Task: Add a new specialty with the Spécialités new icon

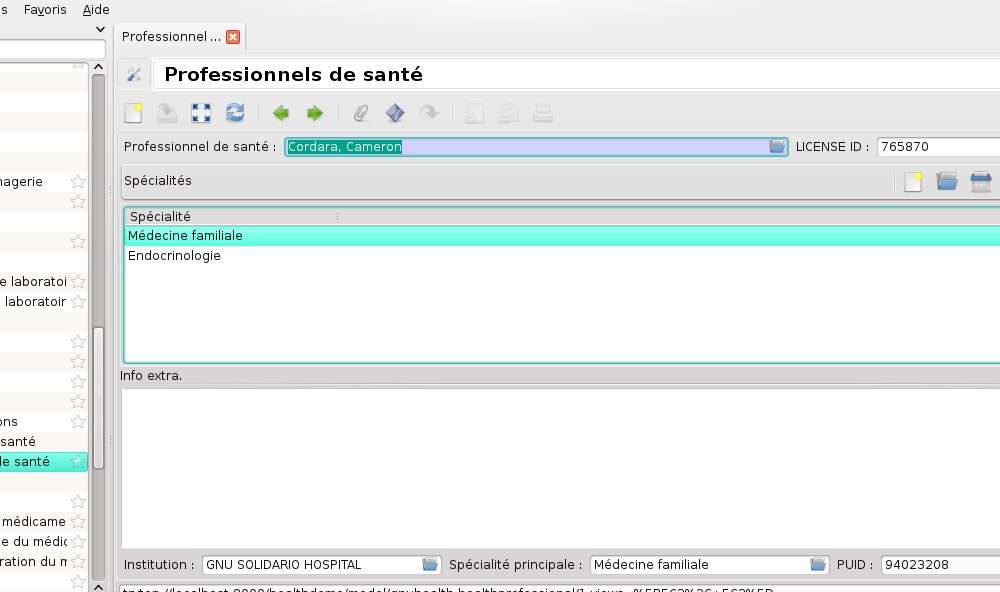Action: coord(913,181)
